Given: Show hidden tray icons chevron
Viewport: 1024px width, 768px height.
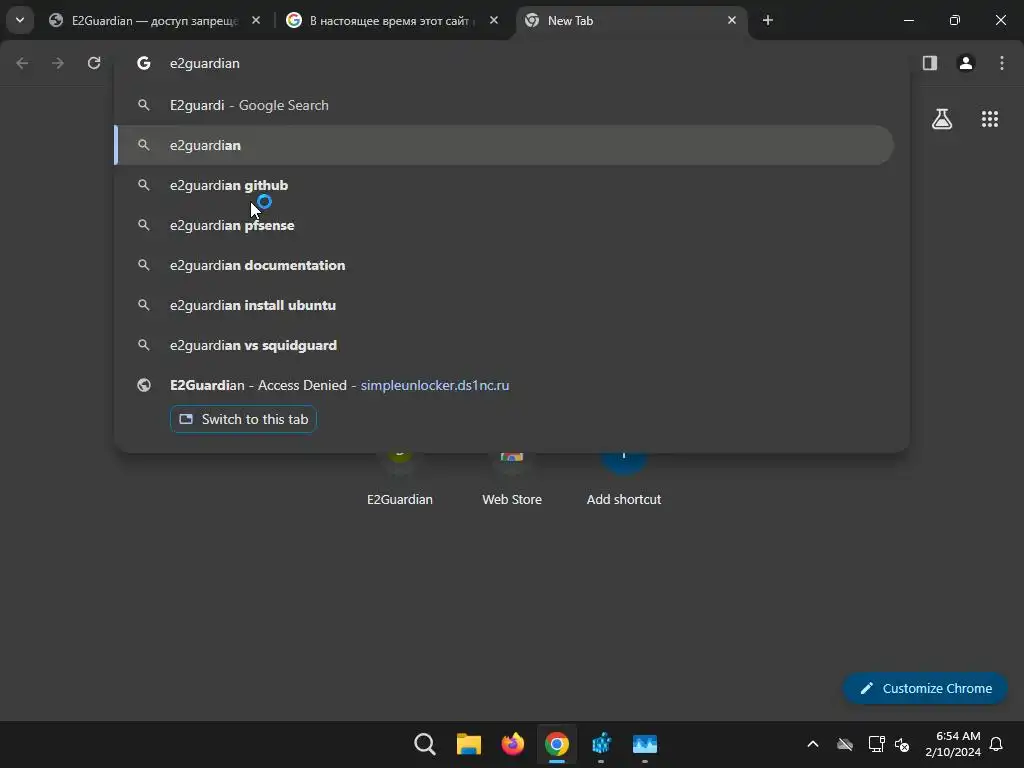Looking at the screenshot, I should coord(813,744).
